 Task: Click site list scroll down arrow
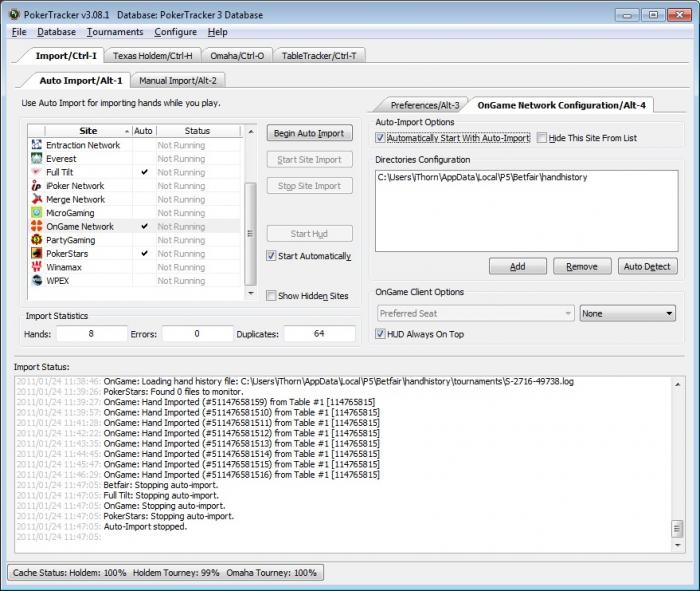coord(250,293)
